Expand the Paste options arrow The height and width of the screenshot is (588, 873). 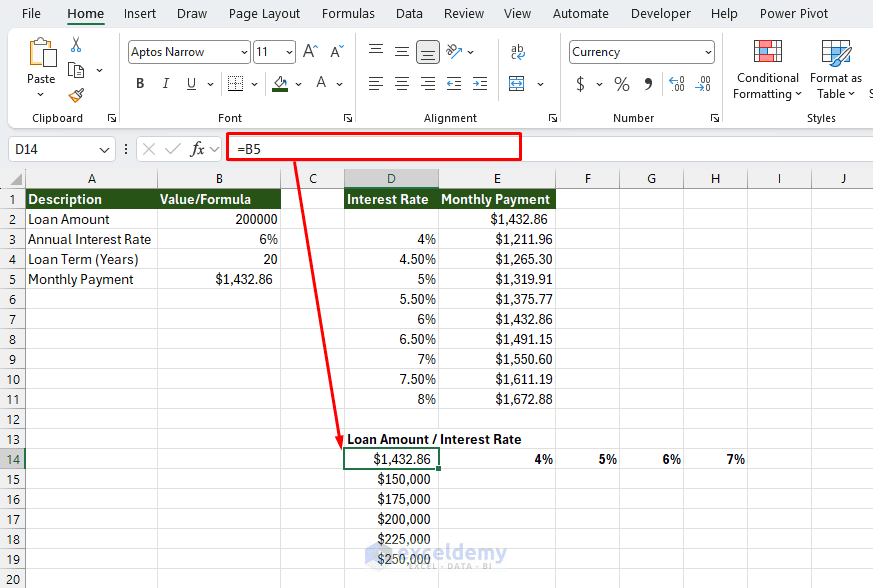coord(41,95)
